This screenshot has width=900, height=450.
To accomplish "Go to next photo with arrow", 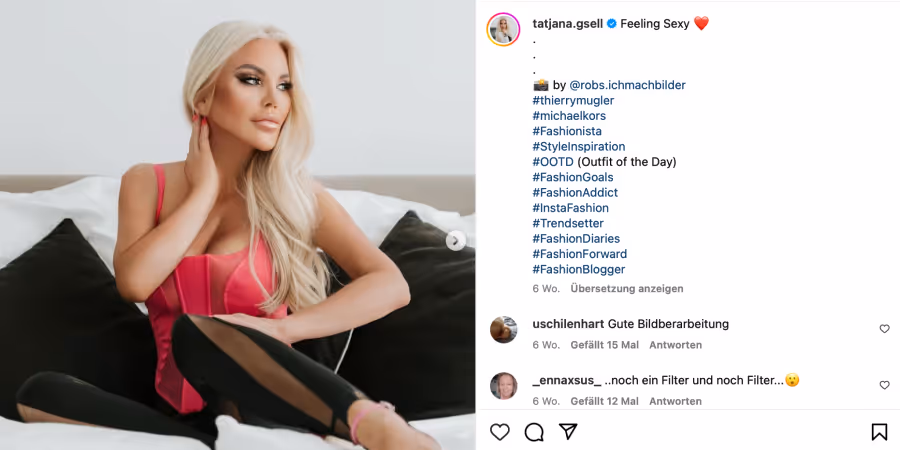I will pos(456,240).
